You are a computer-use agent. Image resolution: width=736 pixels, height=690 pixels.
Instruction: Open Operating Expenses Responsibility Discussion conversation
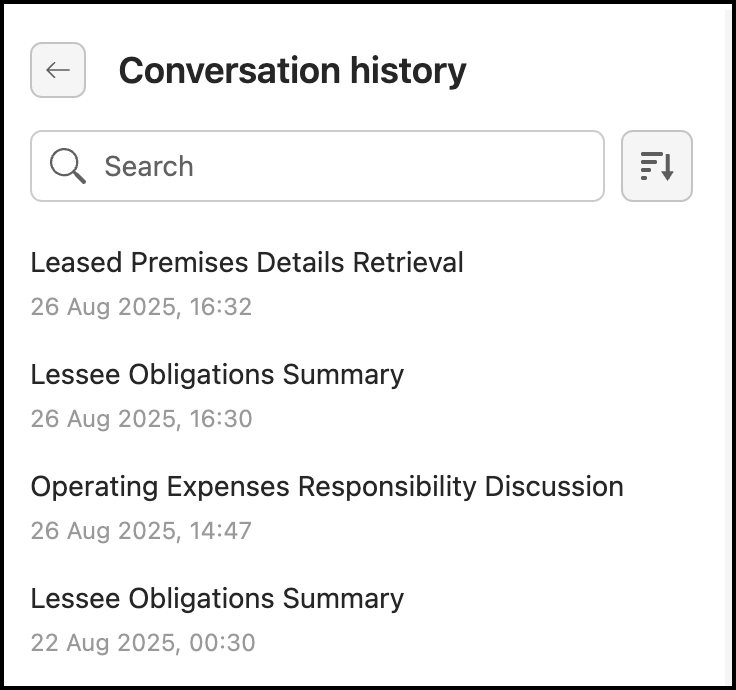[327, 487]
